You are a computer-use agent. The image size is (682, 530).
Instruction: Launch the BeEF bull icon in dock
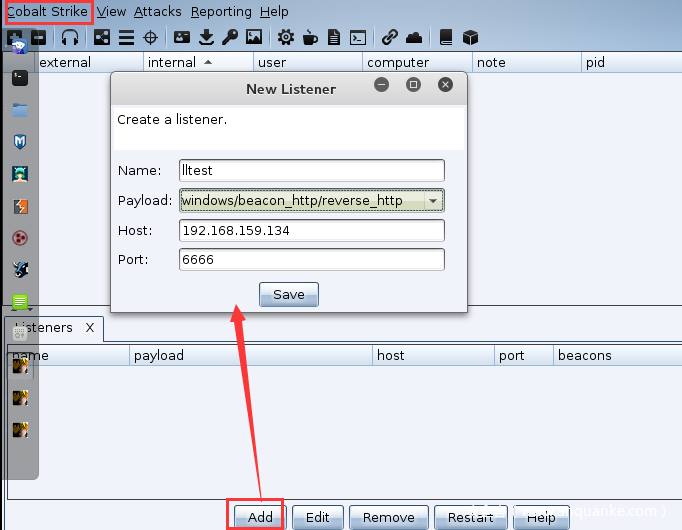click(x=20, y=270)
